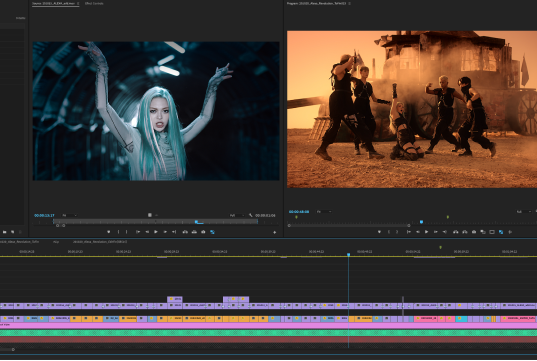Click the last transport icon in Program Monitor
Image resolution: width=537 pixels, height=361 pixels.
click(x=510, y=232)
